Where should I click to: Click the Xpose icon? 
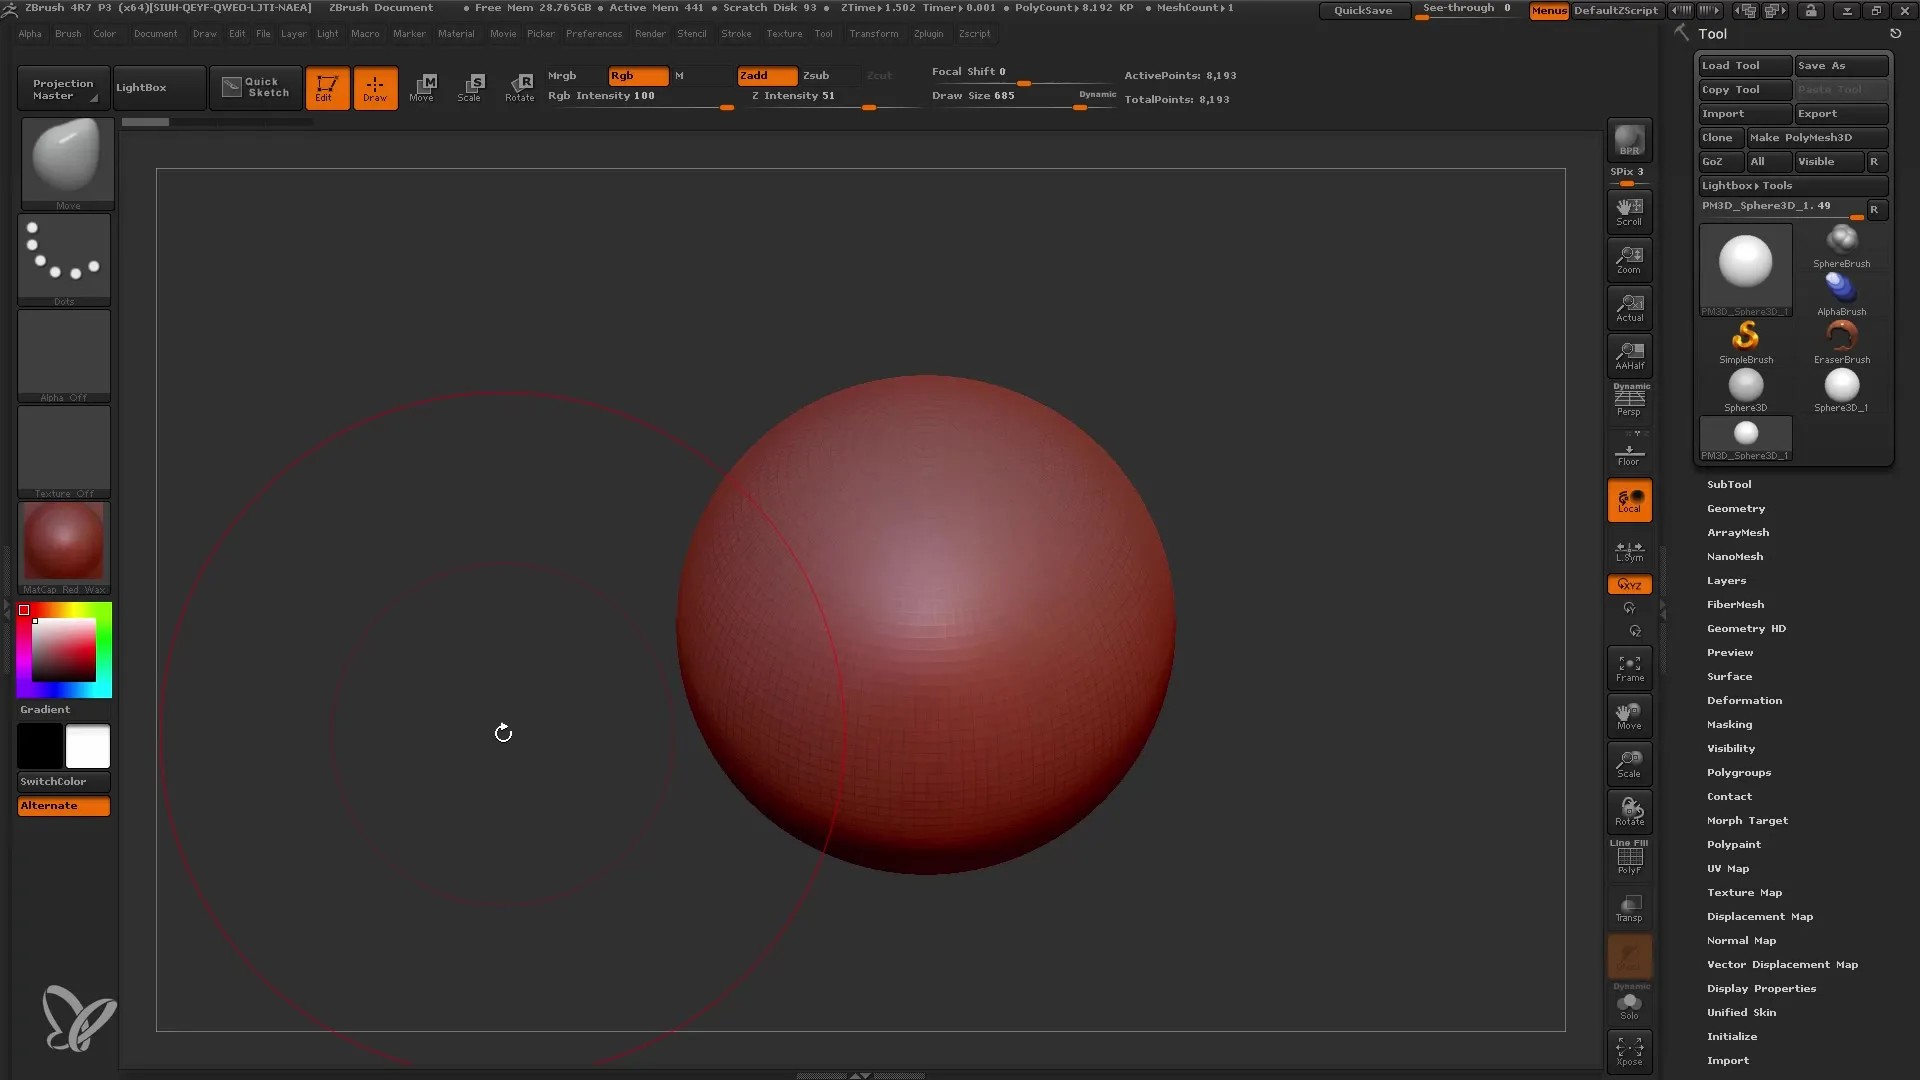1629,1051
